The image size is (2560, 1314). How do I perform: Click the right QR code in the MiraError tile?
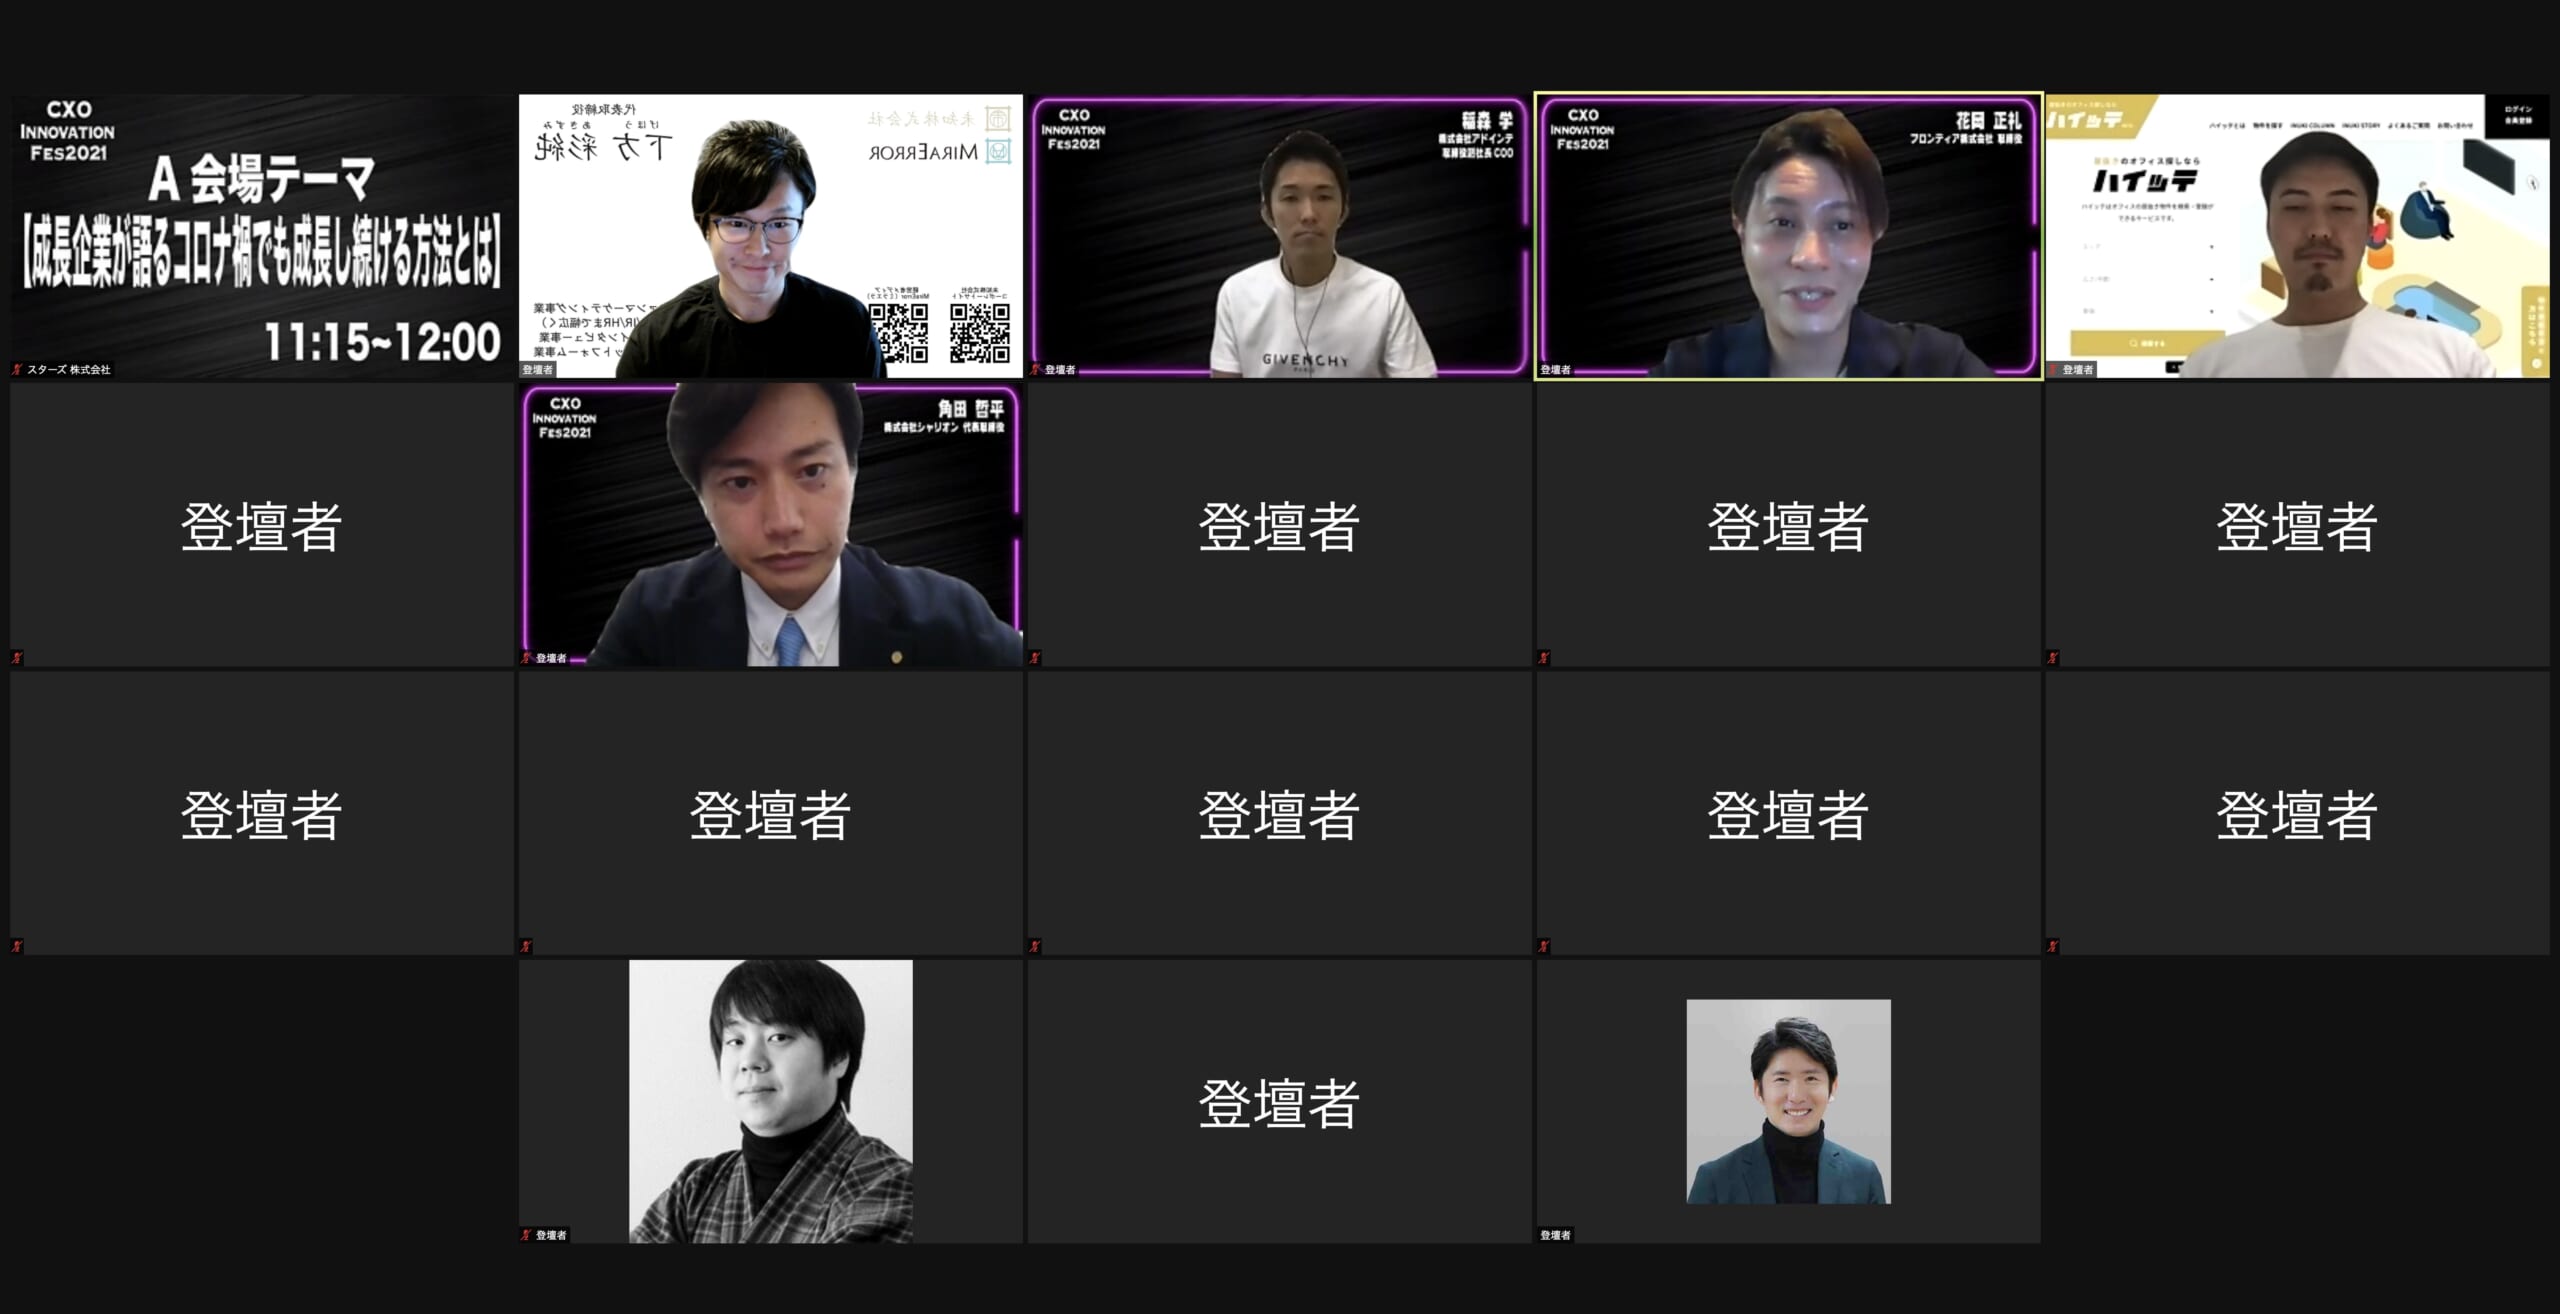(x=979, y=332)
